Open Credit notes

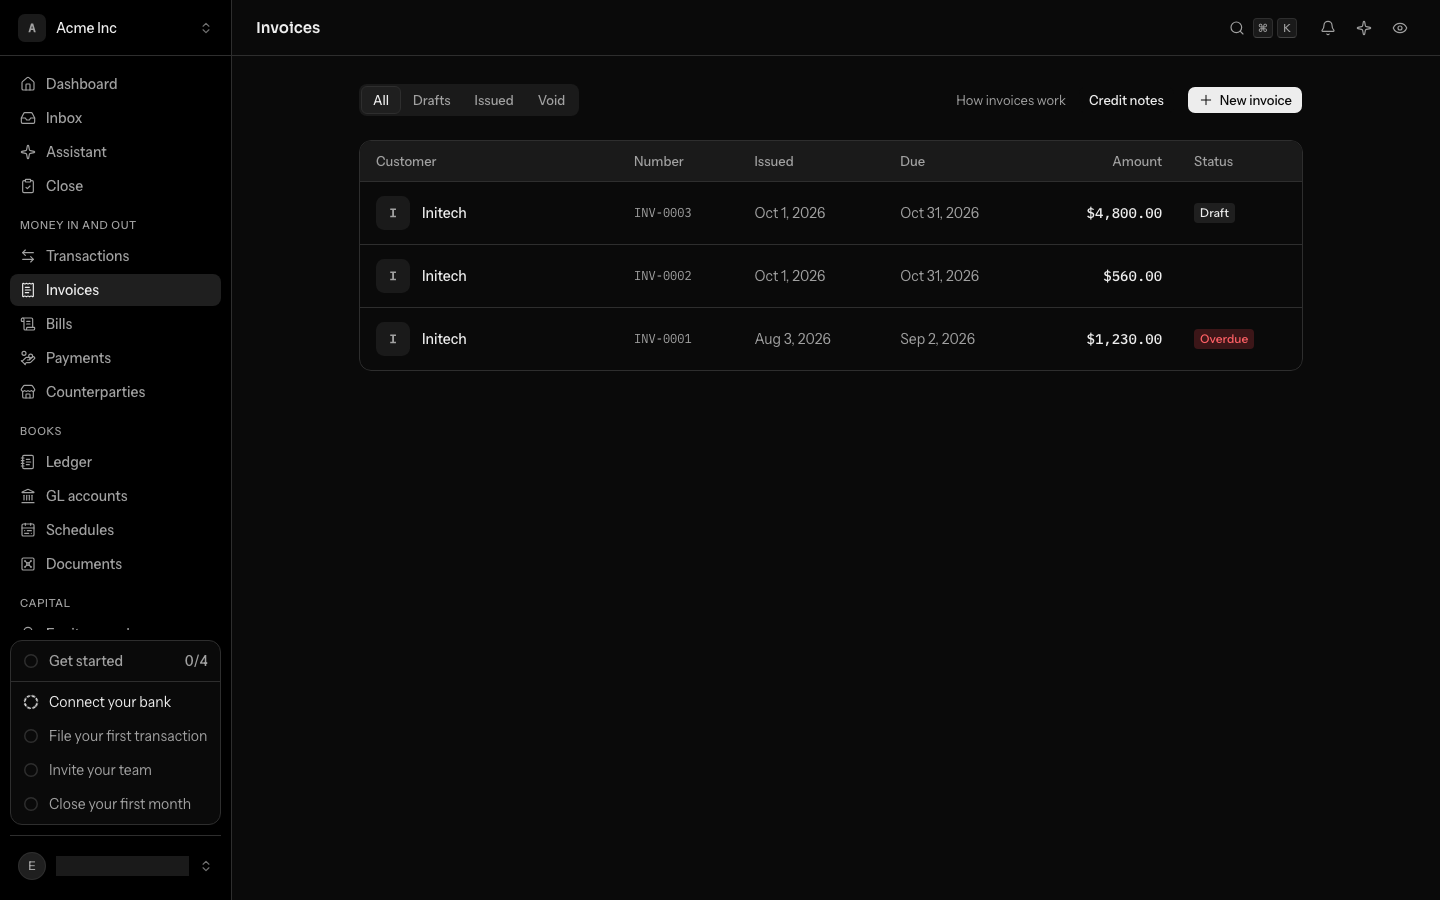tap(1126, 100)
